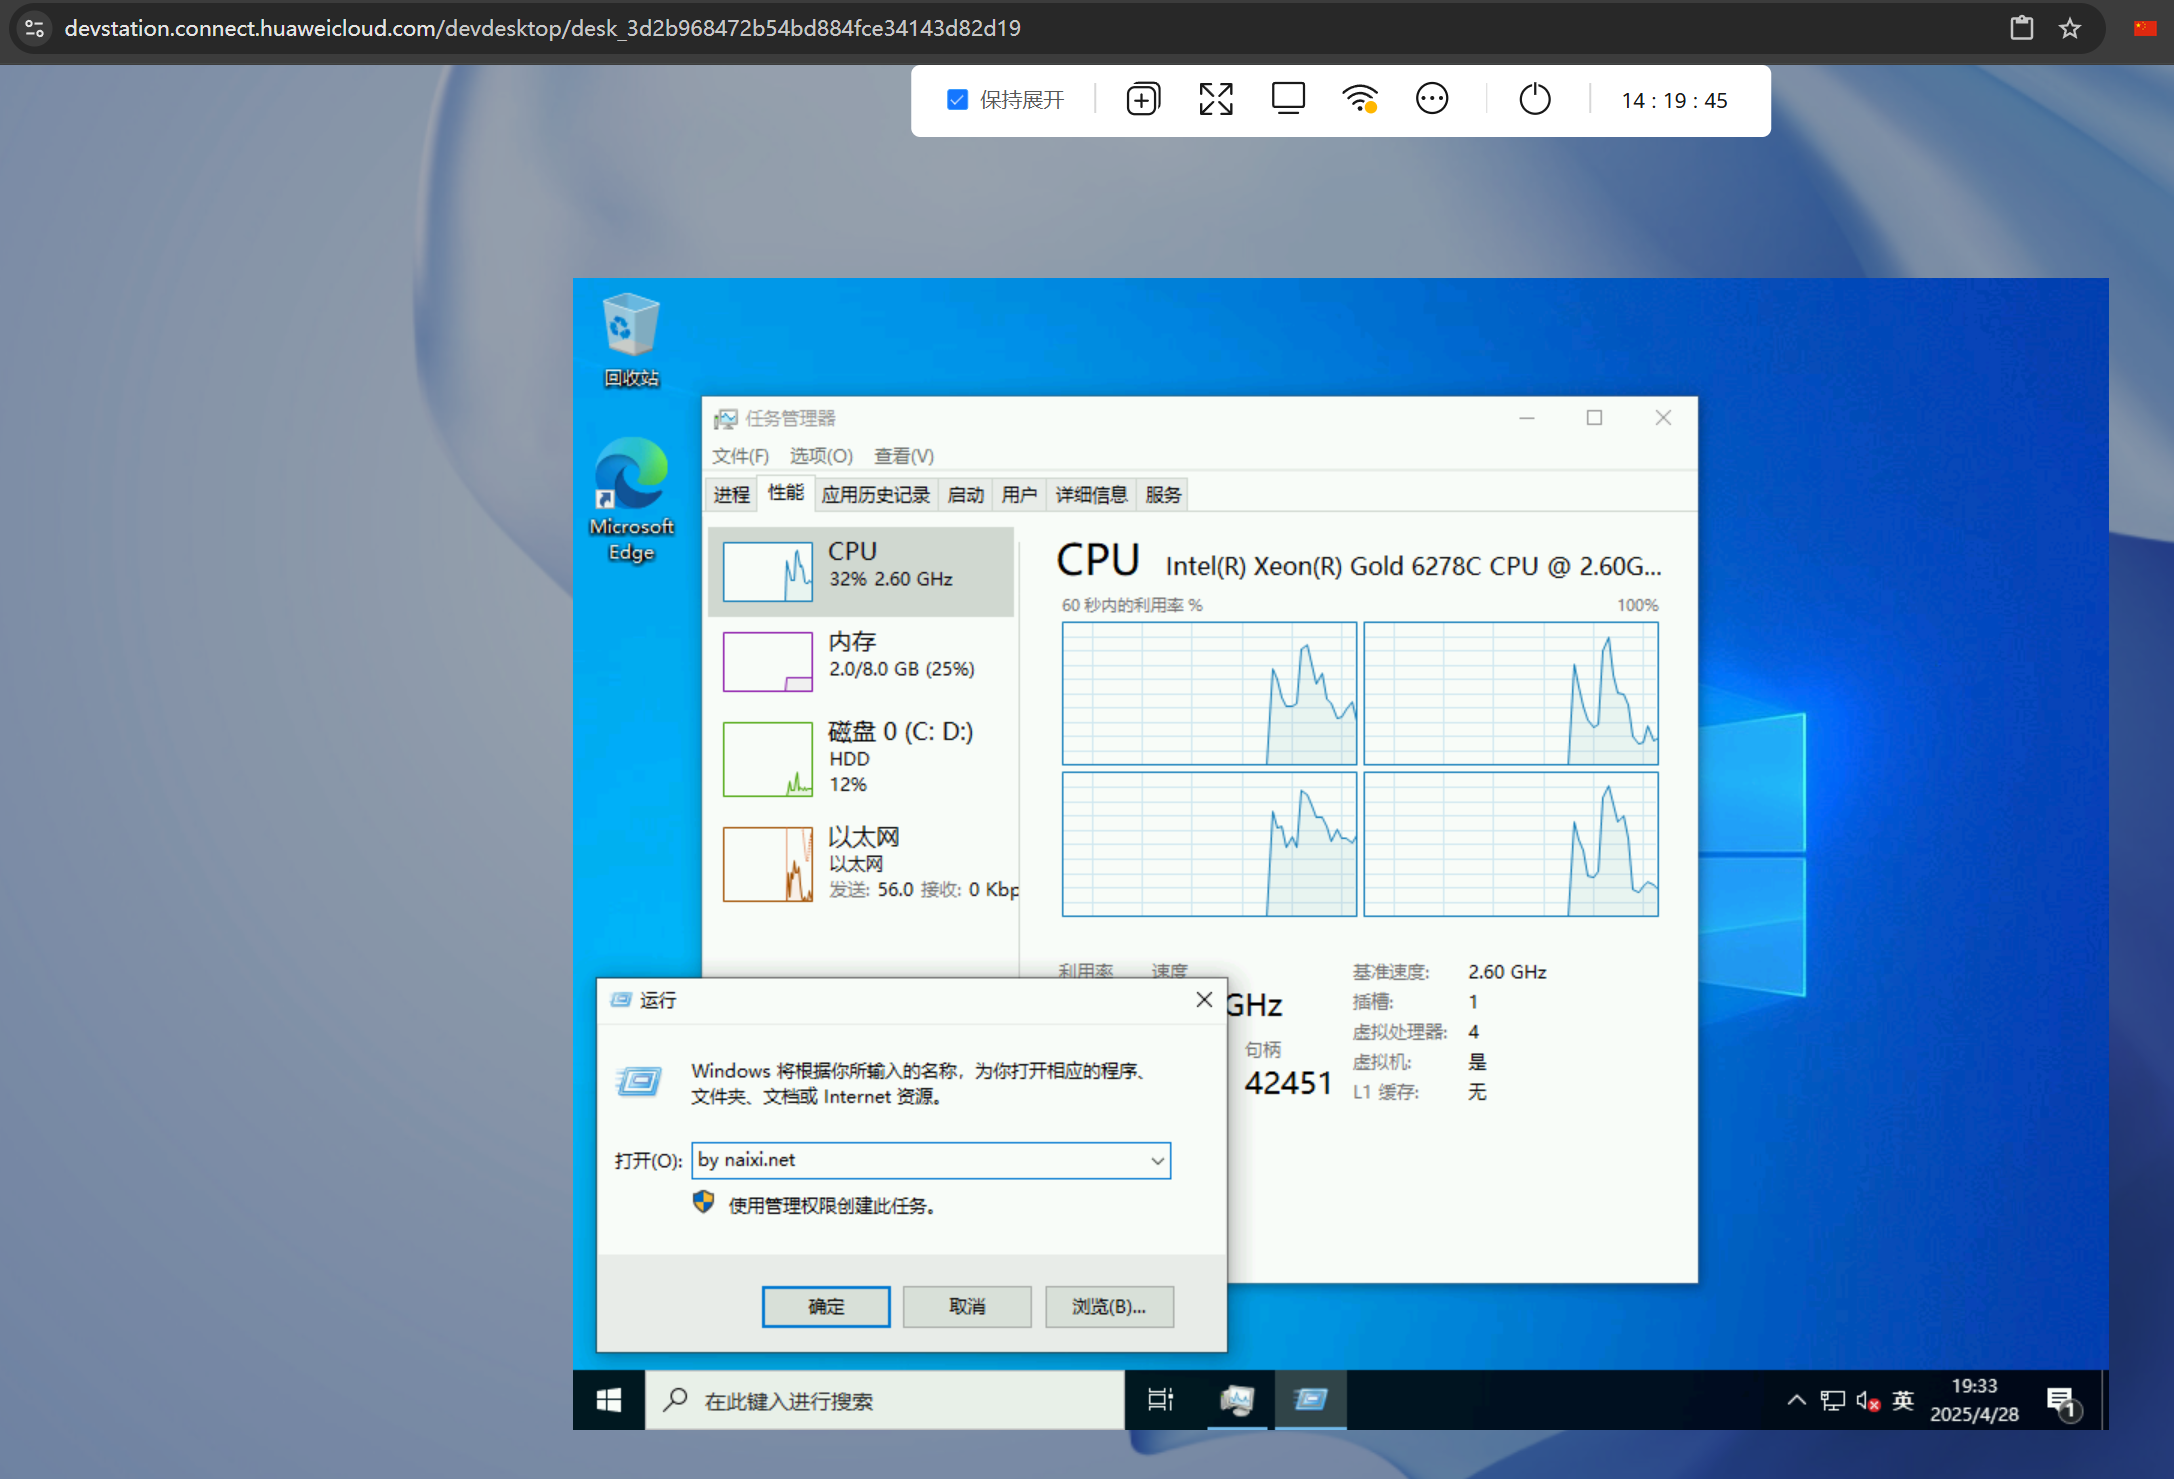Expand hidden system tray icons chevron
Viewport: 2174px width, 1479px height.
[1796, 1400]
